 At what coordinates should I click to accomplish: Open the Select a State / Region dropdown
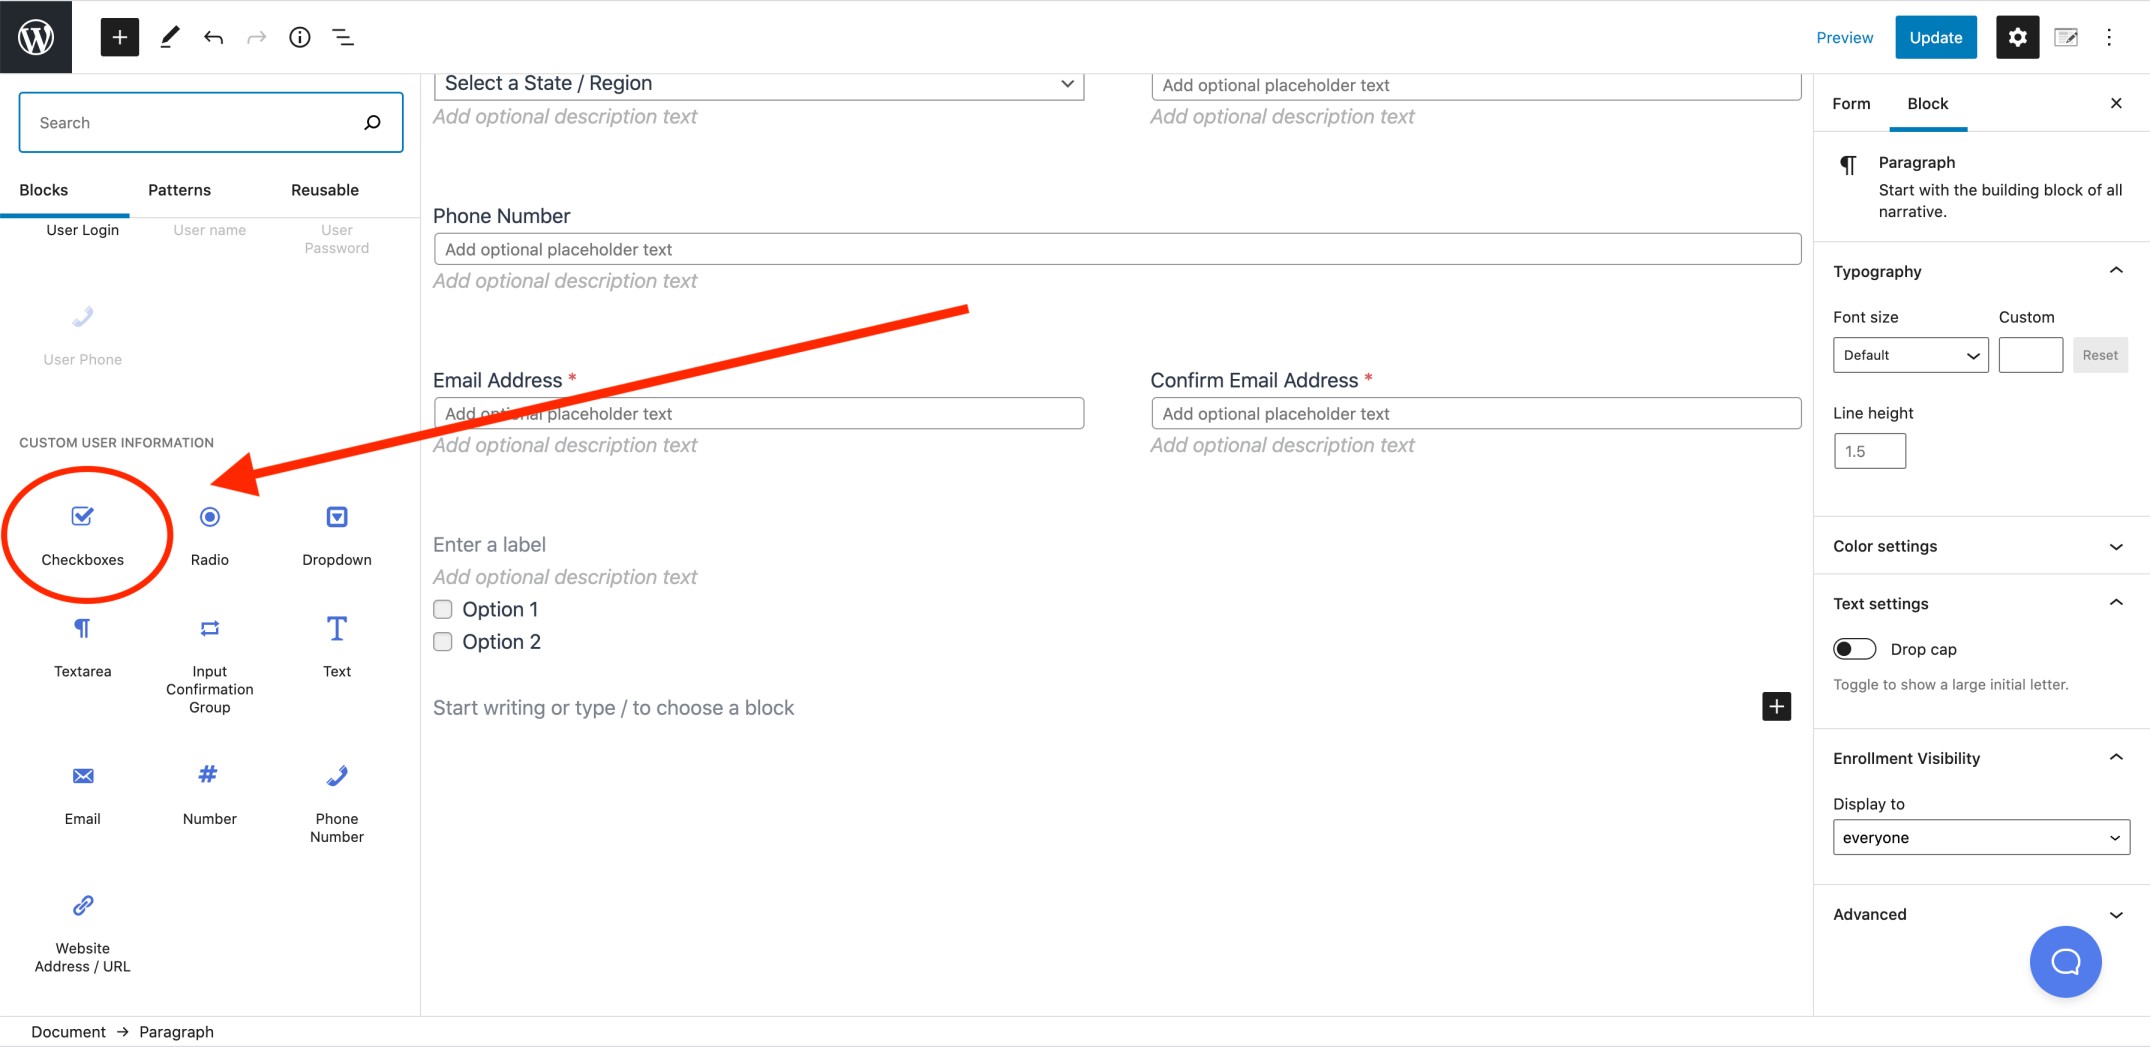click(x=759, y=84)
